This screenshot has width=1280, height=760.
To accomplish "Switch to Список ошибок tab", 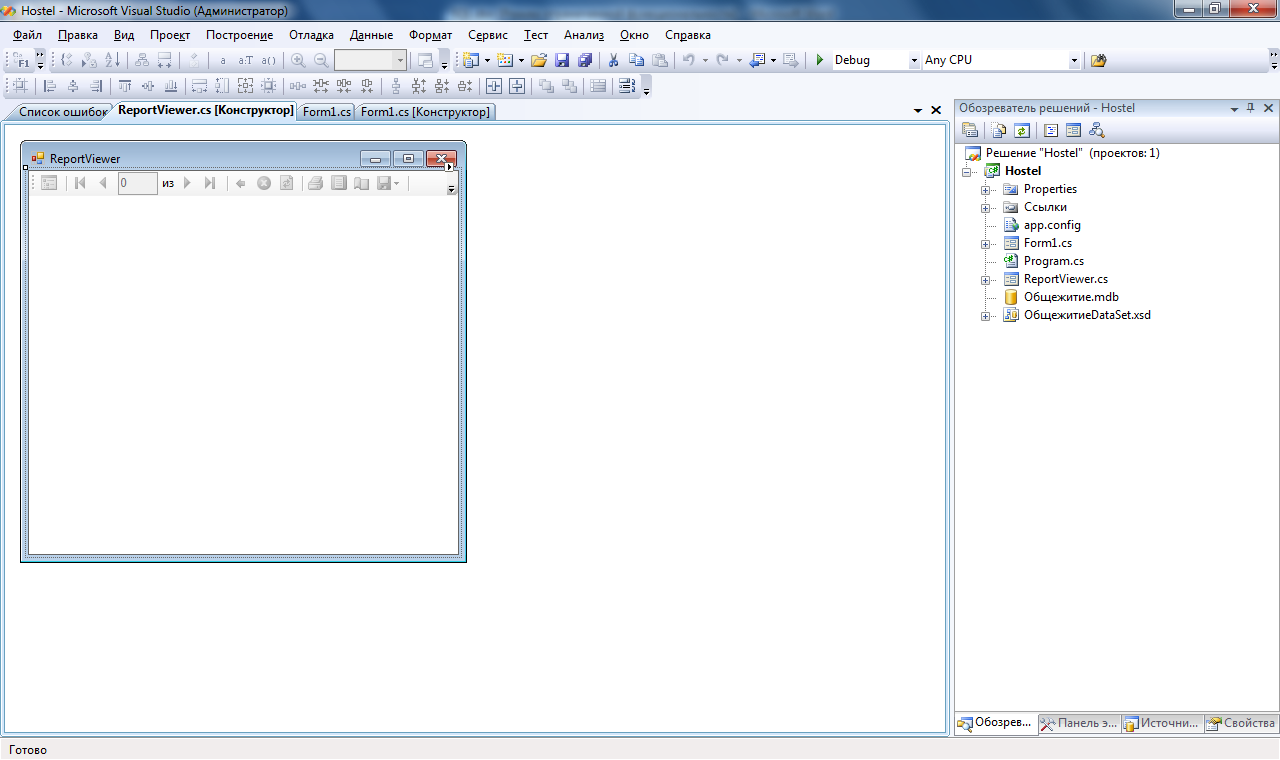I will click(60, 112).
